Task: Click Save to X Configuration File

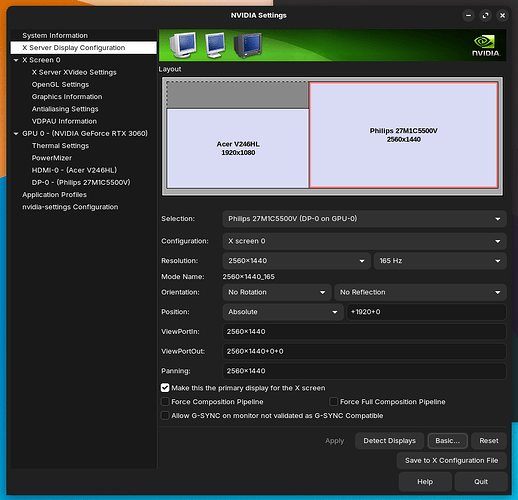Action: 451,460
